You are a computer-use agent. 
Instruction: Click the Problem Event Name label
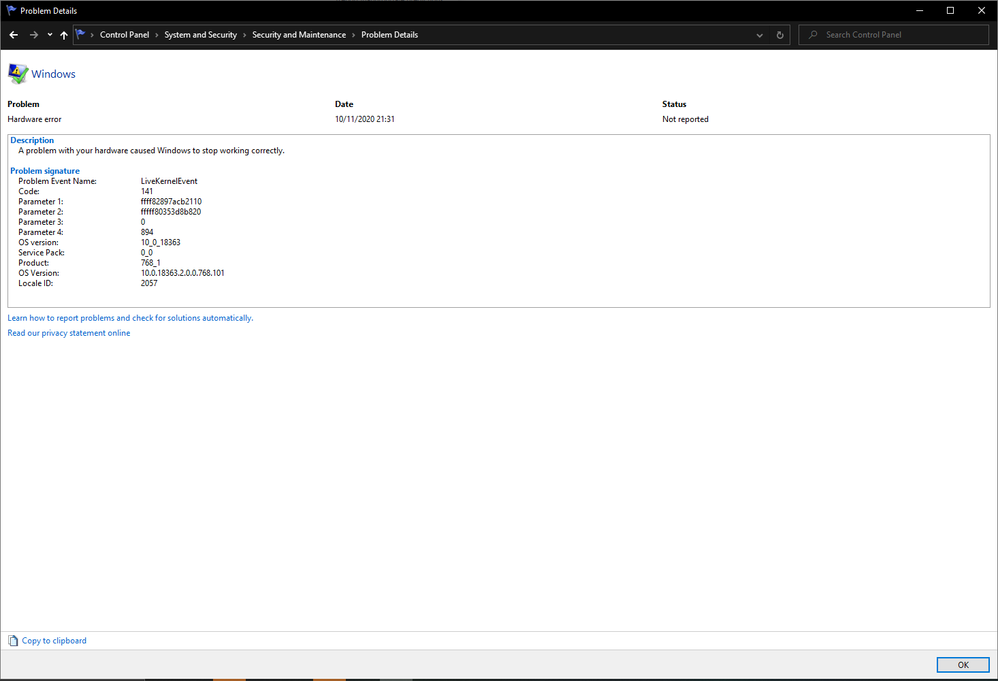click(x=57, y=181)
